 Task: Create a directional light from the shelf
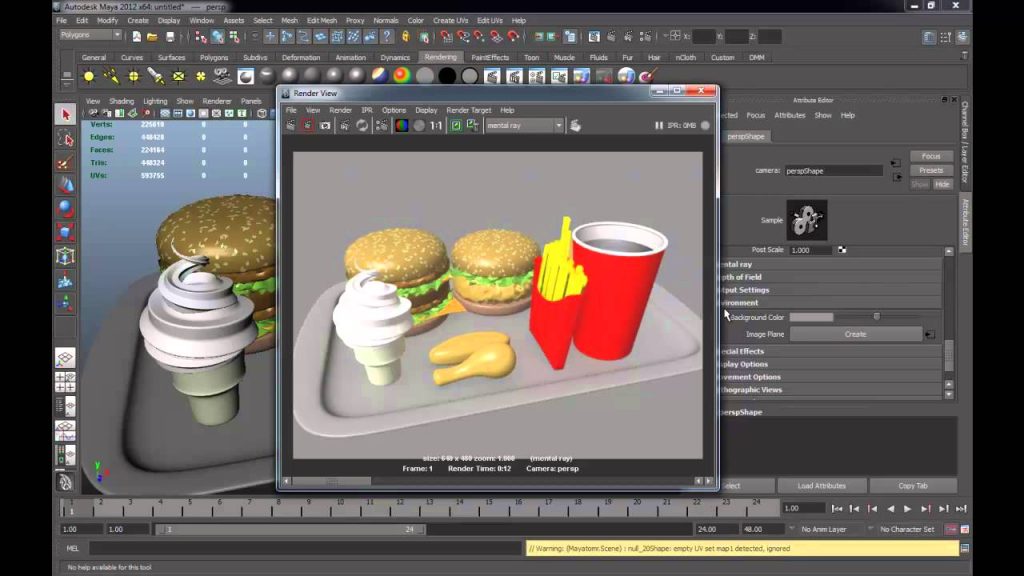pyautogui.click(x=111, y=76)
